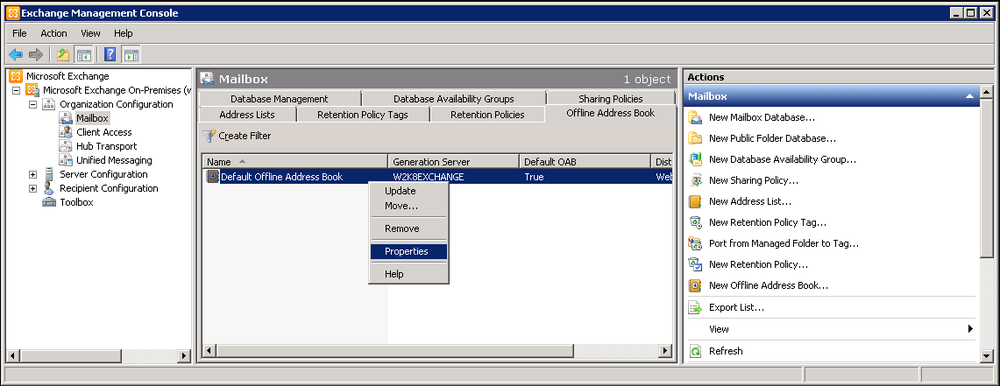Click the Exchange Management Console title icon
Viewport: 1000px width, 386px height.
[x=13, y=13]
